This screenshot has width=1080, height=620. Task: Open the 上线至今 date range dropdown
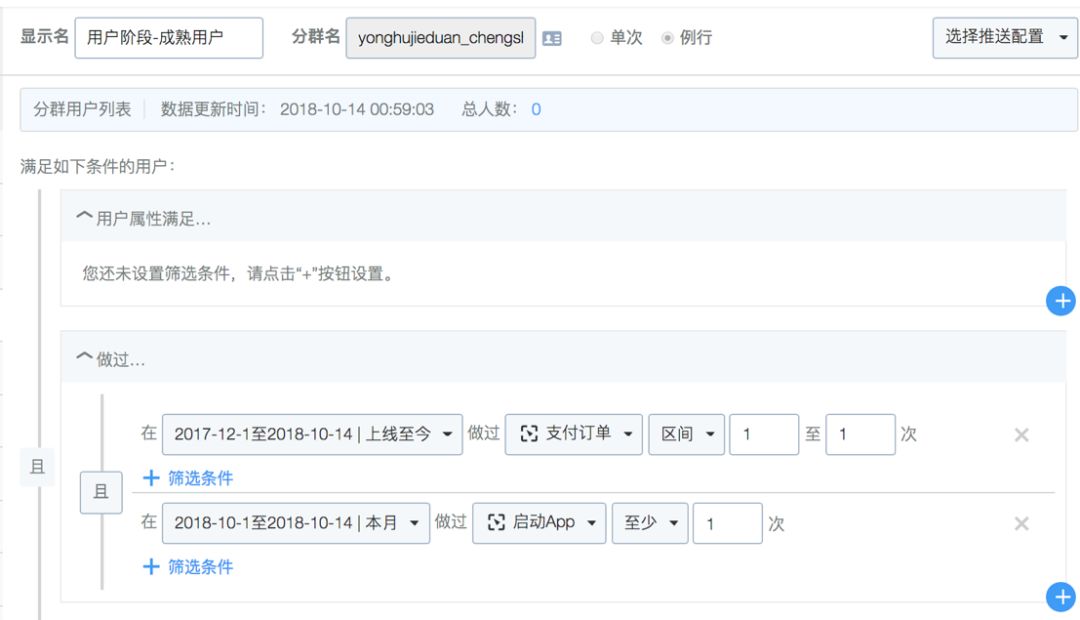[x=312, y=434]
